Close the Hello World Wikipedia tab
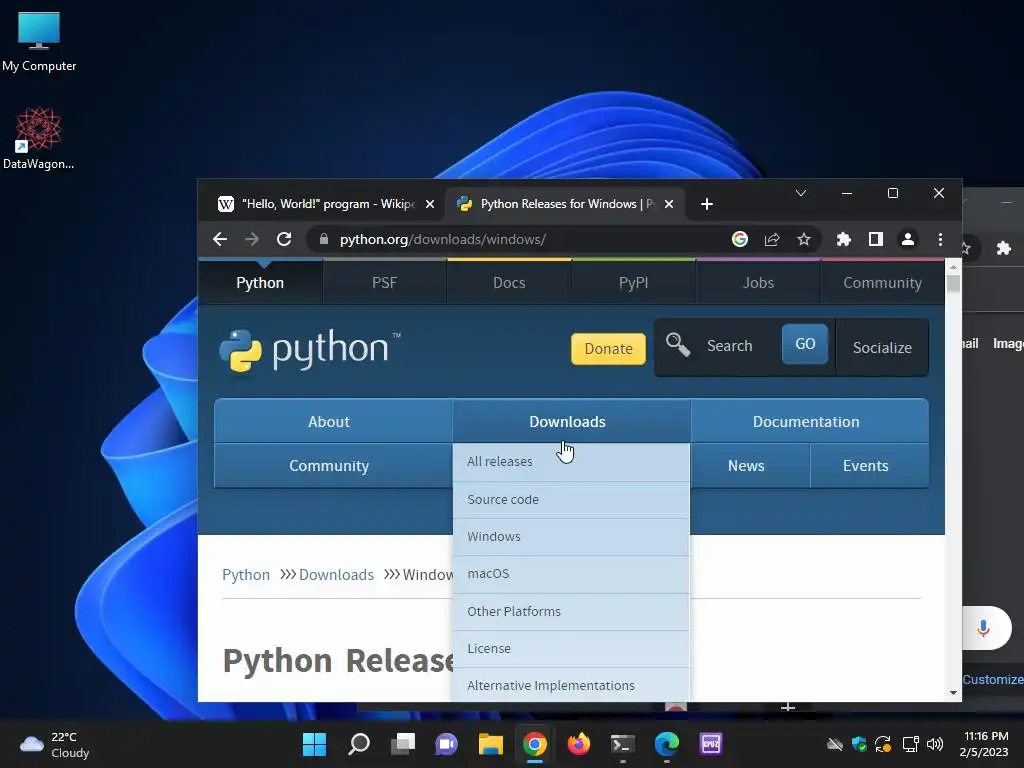 pyautogui.click(x=430, y=204)
